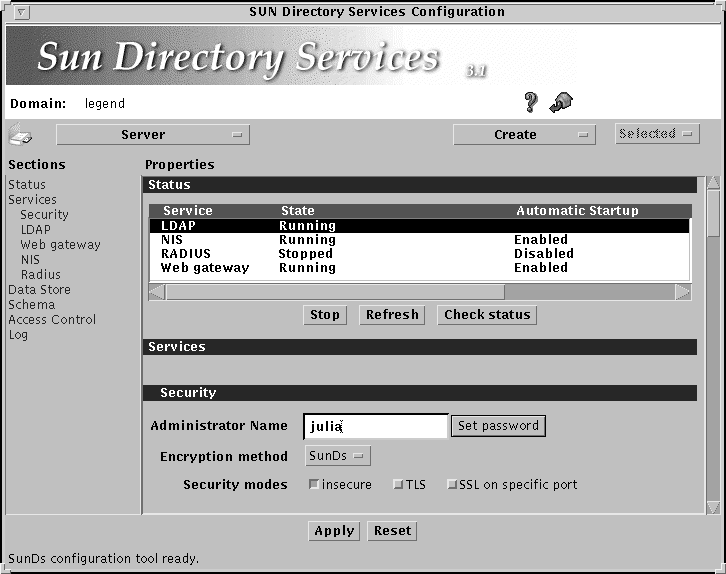Select Services in the Sections list
Viewport: 726px width, 574px height.
click(x=32, y=200)
